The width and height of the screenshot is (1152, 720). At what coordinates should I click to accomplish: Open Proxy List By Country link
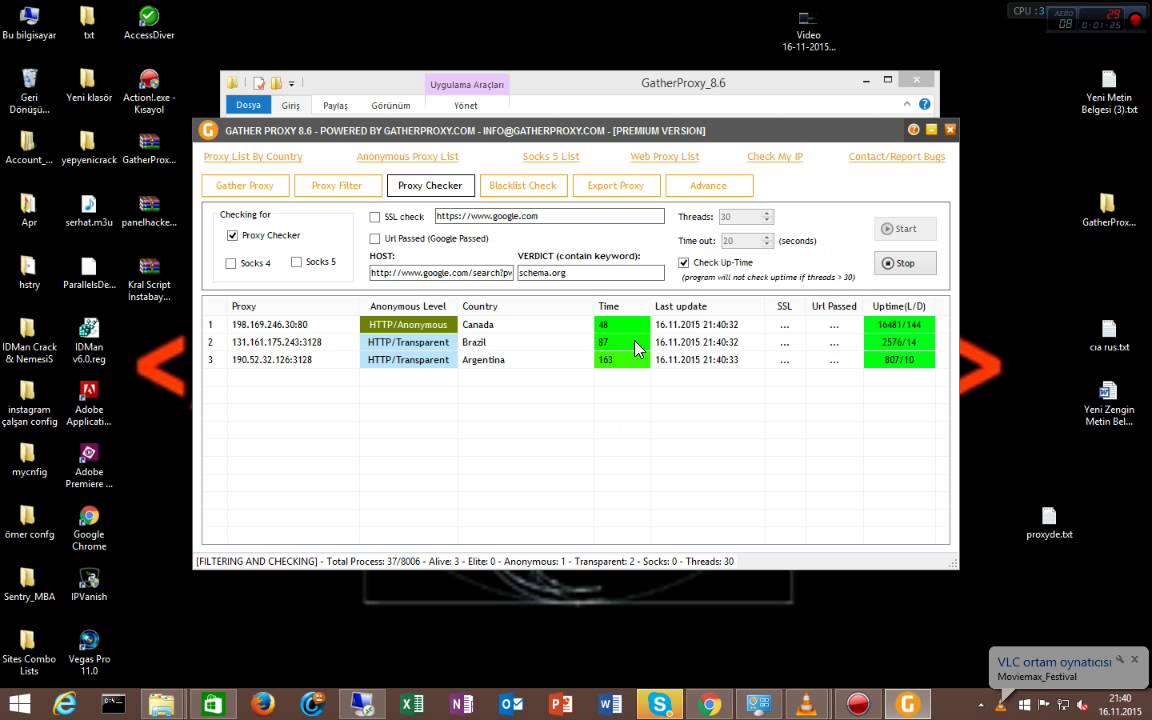click(253, 156)
